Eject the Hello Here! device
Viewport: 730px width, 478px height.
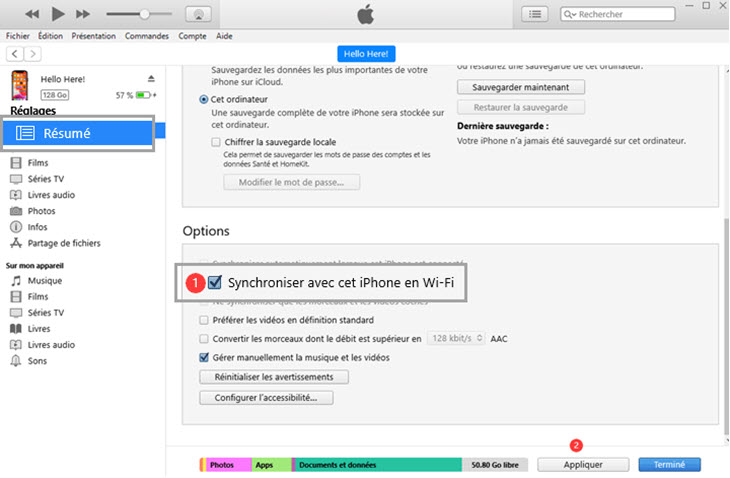[151, 79]
